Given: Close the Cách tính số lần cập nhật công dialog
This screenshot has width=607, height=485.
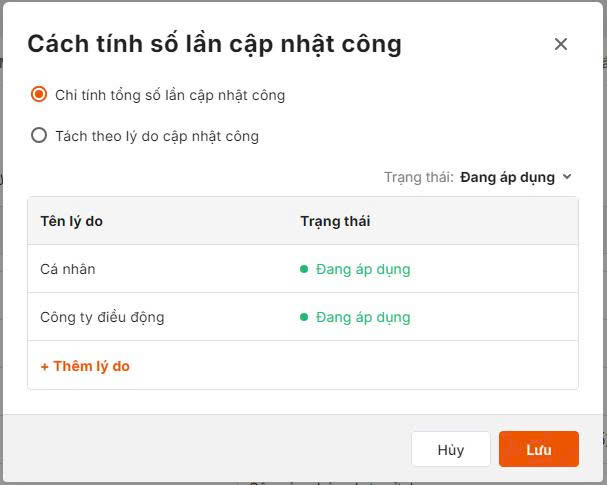Looking at the screenshot, I should [x=560, y=44].
